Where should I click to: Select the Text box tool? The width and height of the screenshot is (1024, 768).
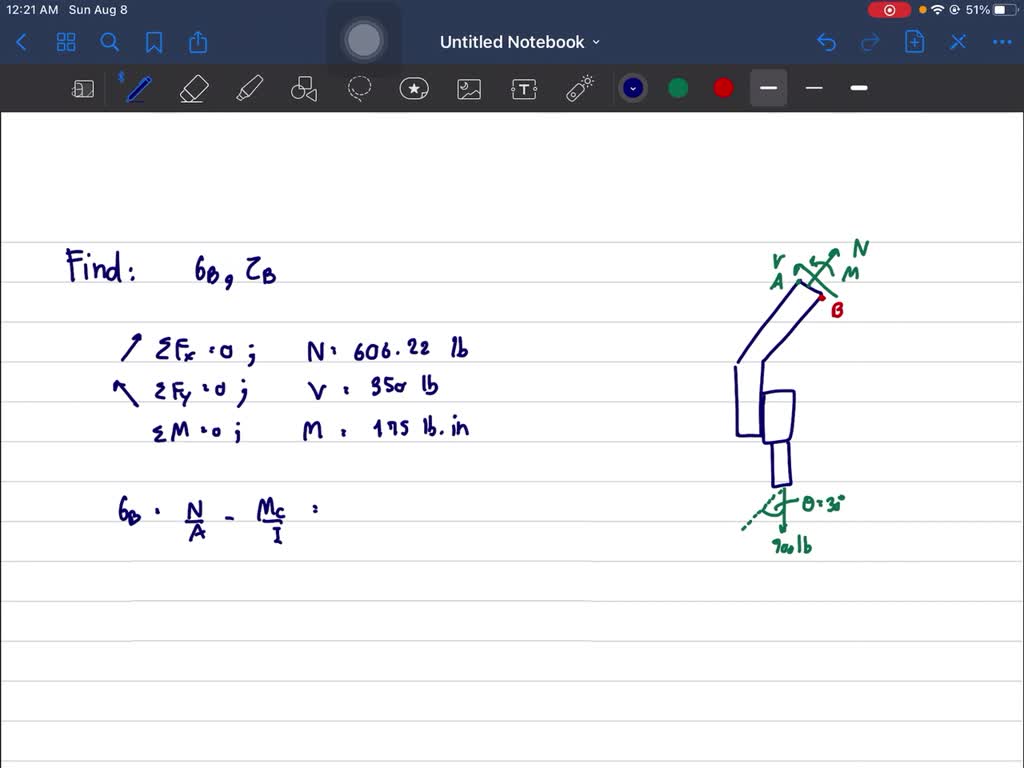point(524,89)
